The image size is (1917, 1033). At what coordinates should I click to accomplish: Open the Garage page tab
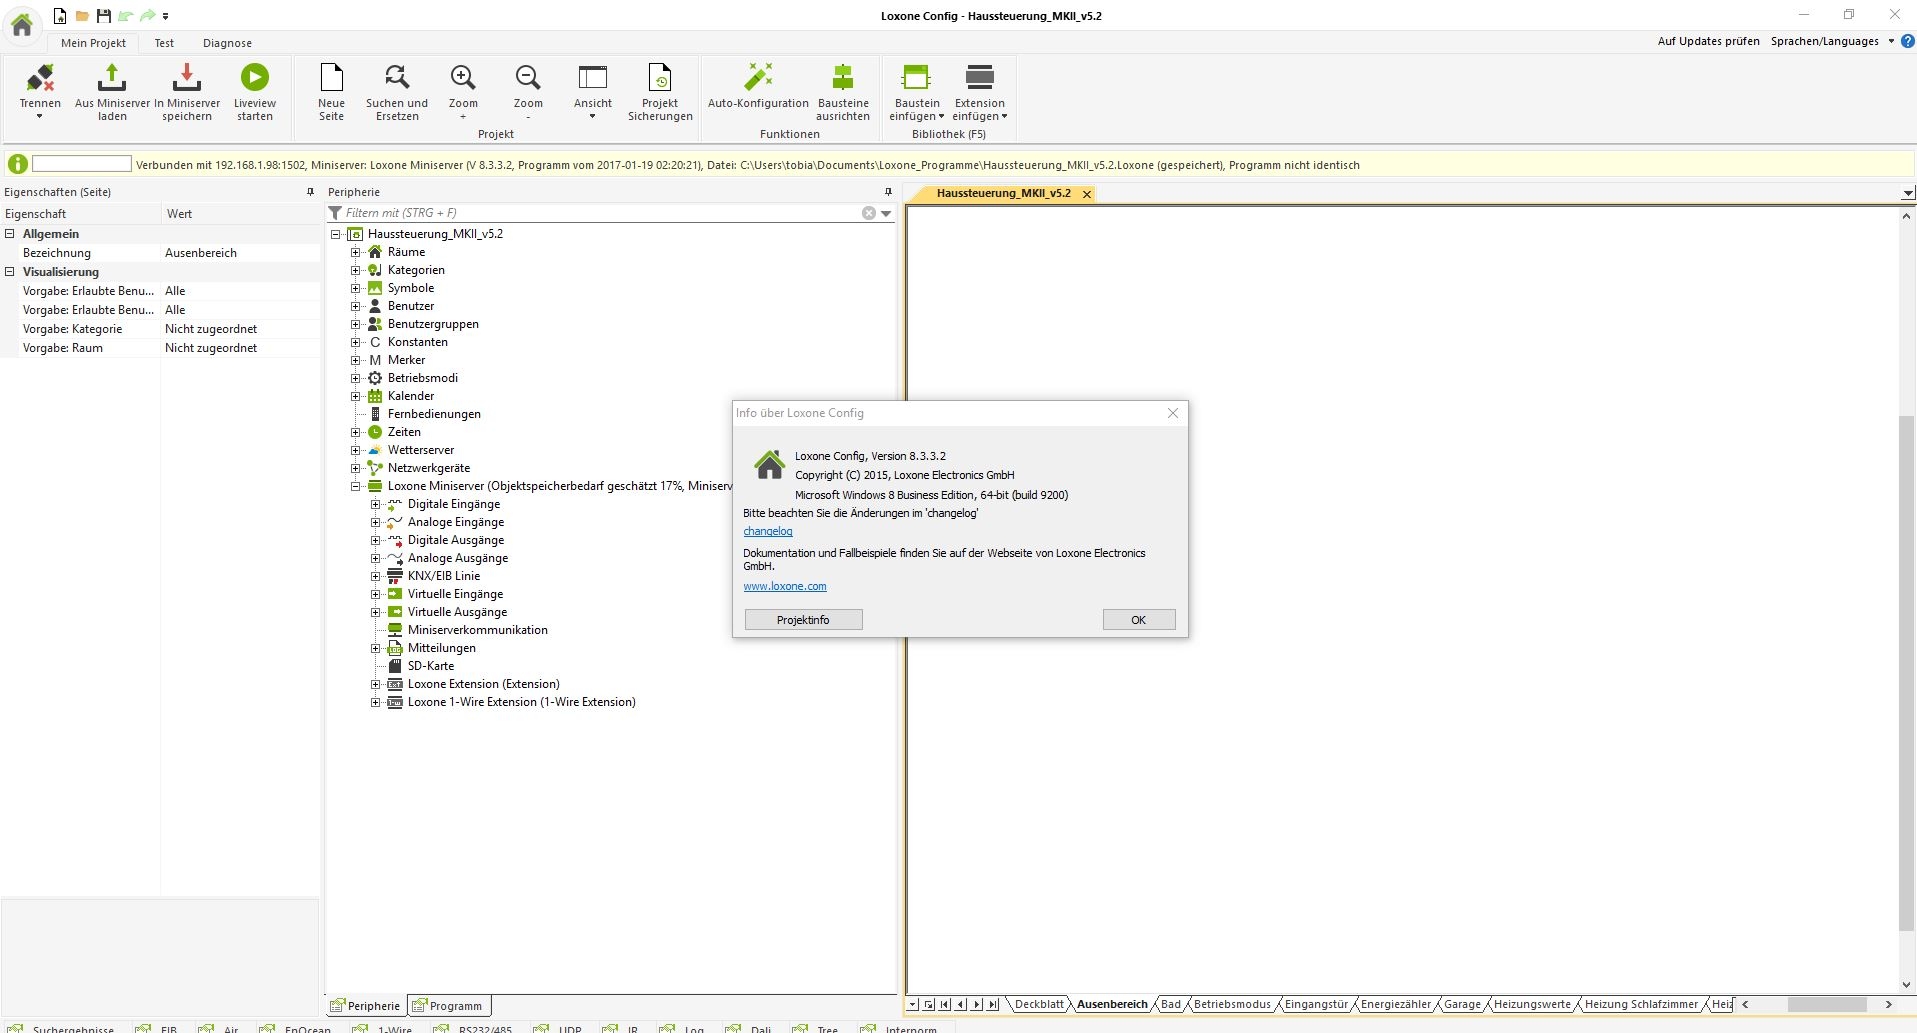(1462, 1004)
